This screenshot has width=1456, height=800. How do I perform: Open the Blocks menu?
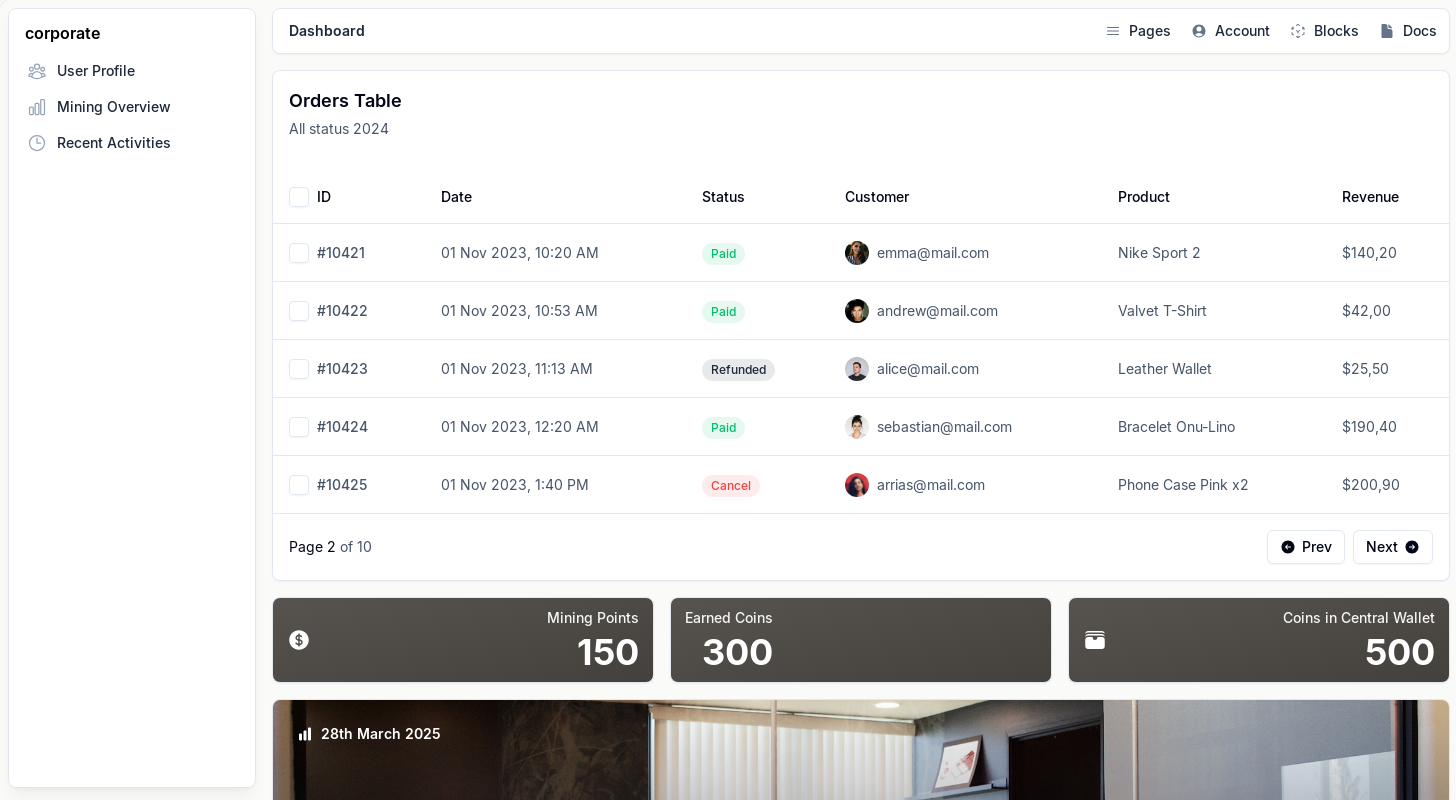tap(1324, 31)
